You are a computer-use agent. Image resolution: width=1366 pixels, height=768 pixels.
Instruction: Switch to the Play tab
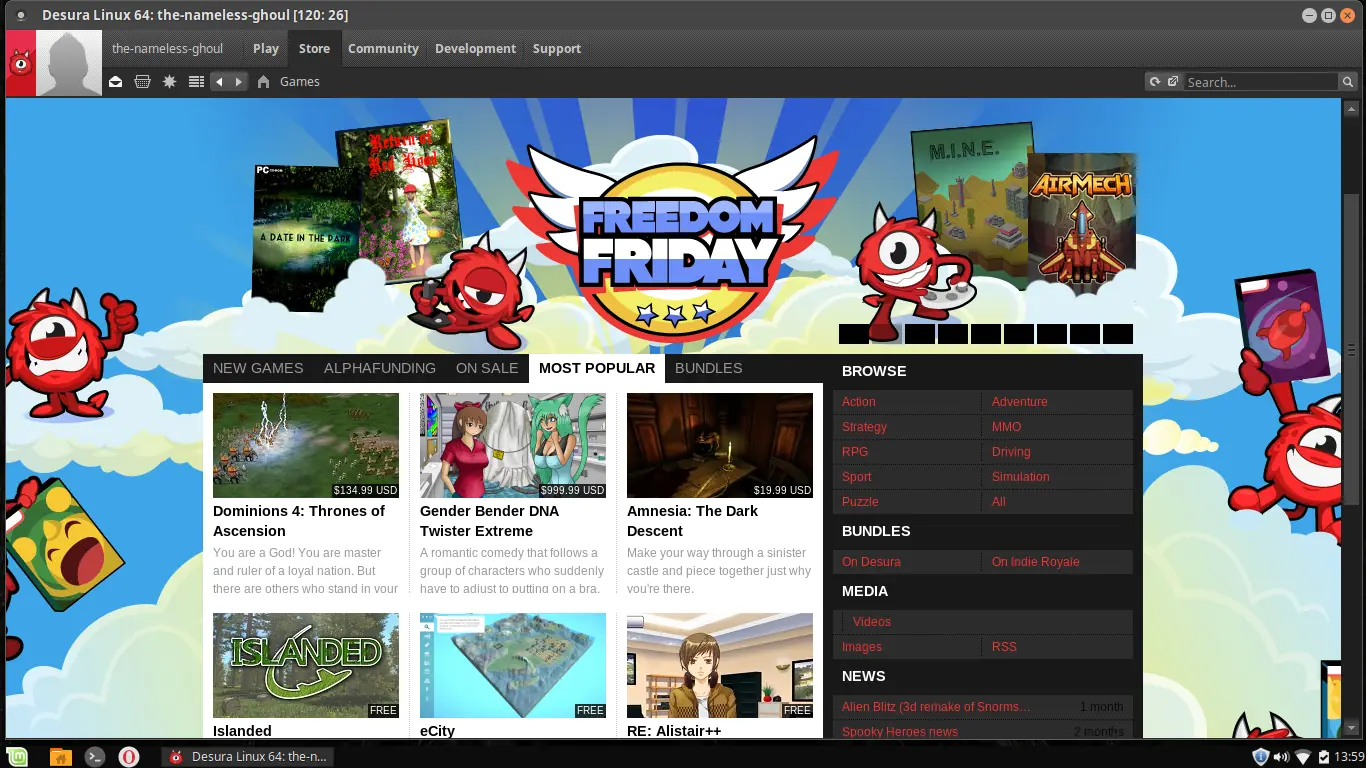pyautogui.click(x=266, y=48)
